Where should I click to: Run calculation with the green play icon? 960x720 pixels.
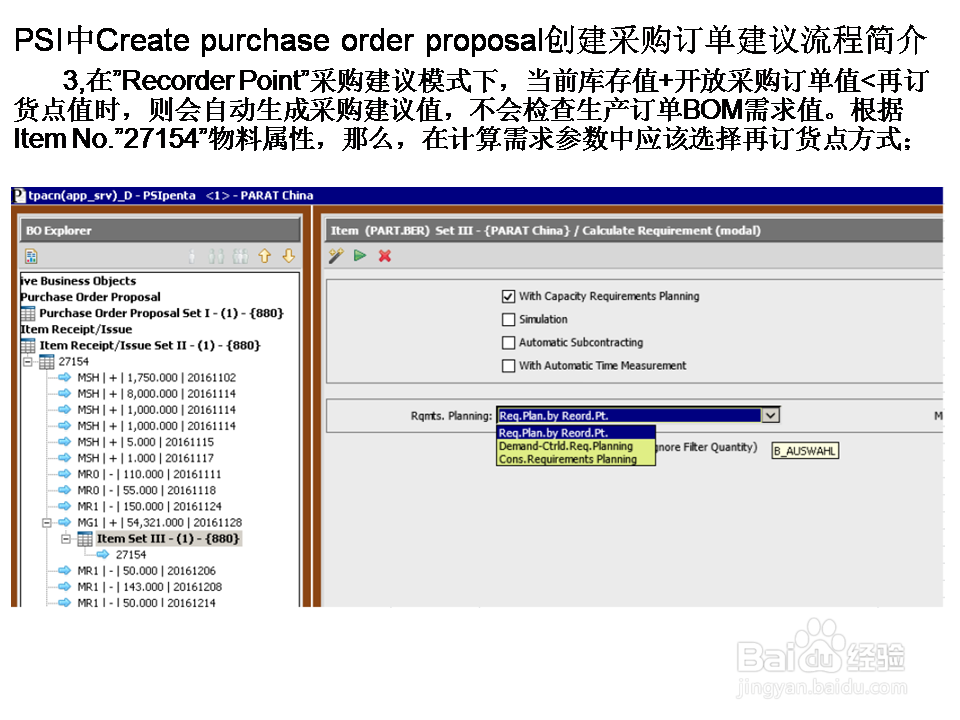[359, 256]
